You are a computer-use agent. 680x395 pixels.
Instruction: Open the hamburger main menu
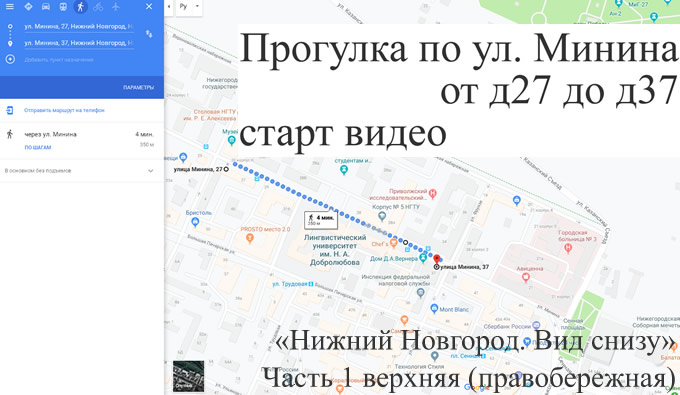(x=10, y=7)
